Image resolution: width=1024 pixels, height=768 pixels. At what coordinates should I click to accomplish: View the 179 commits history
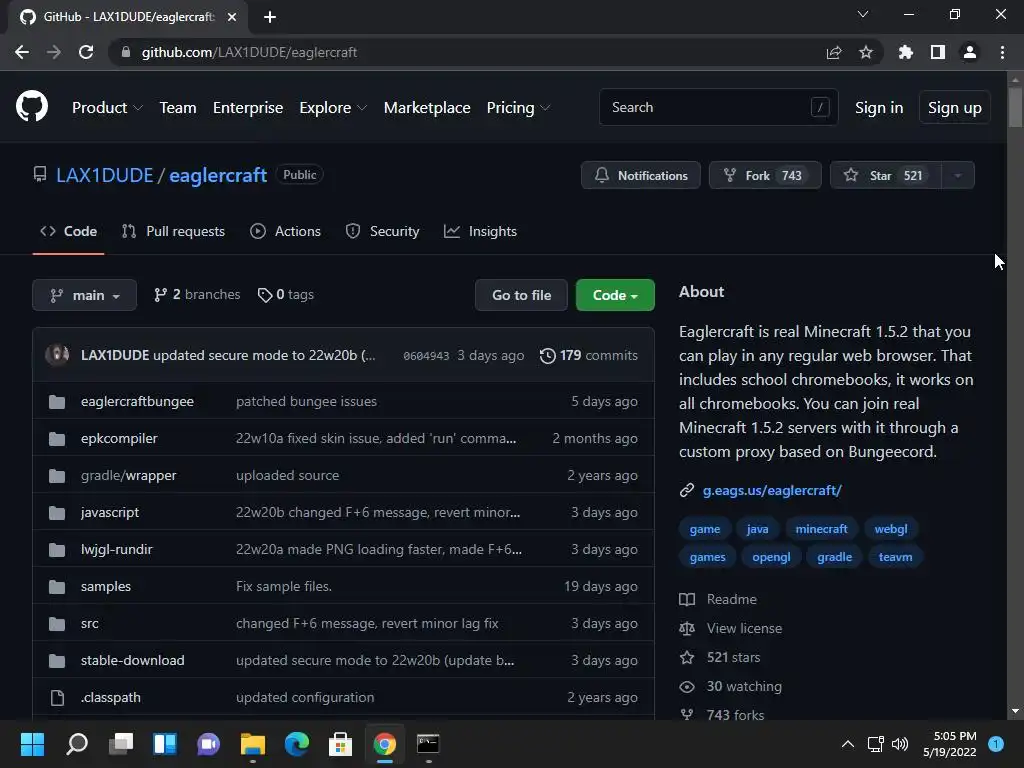click(x=588, y=355)
